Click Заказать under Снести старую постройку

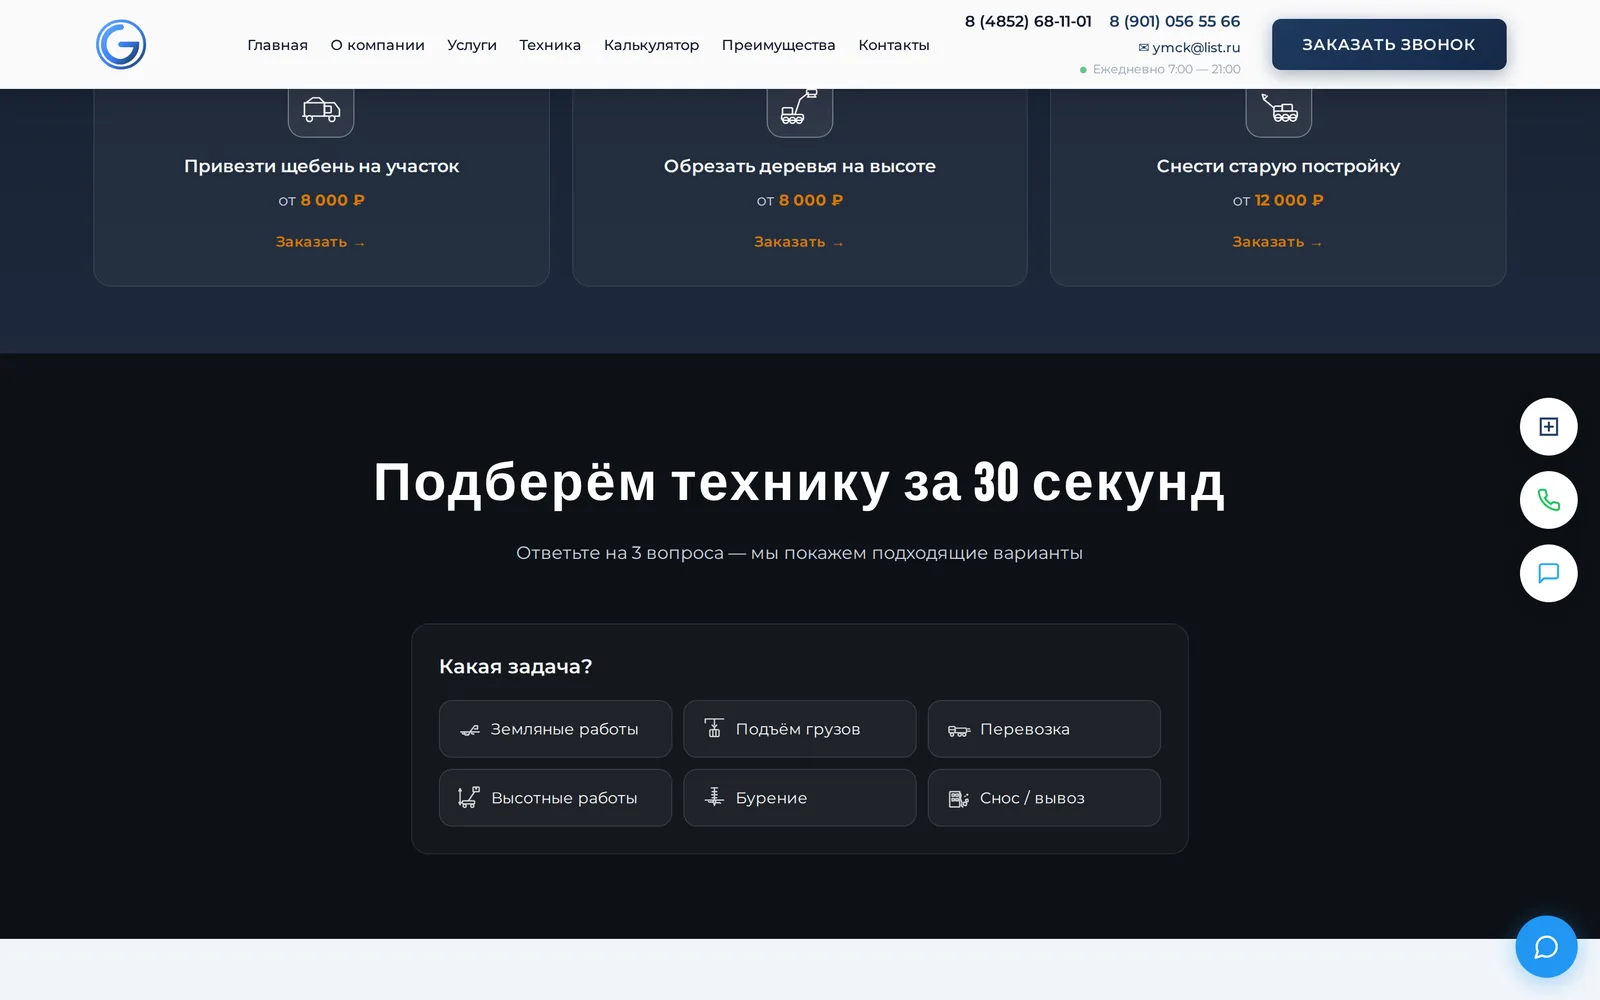(x=1277, y=242)
